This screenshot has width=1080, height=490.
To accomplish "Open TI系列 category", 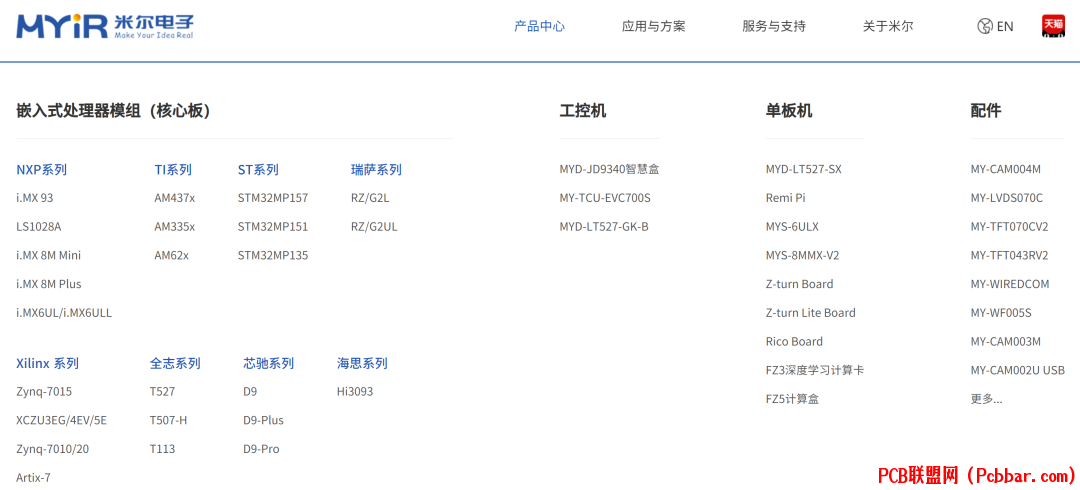I will pos(173,170).
